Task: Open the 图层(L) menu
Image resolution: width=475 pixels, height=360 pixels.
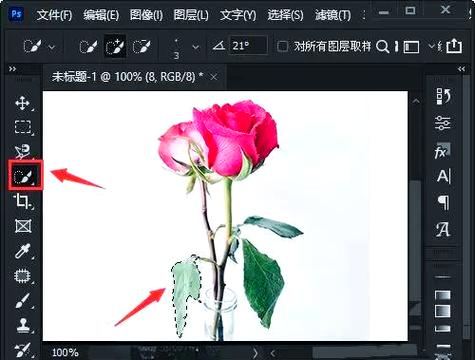Action: 191,15
